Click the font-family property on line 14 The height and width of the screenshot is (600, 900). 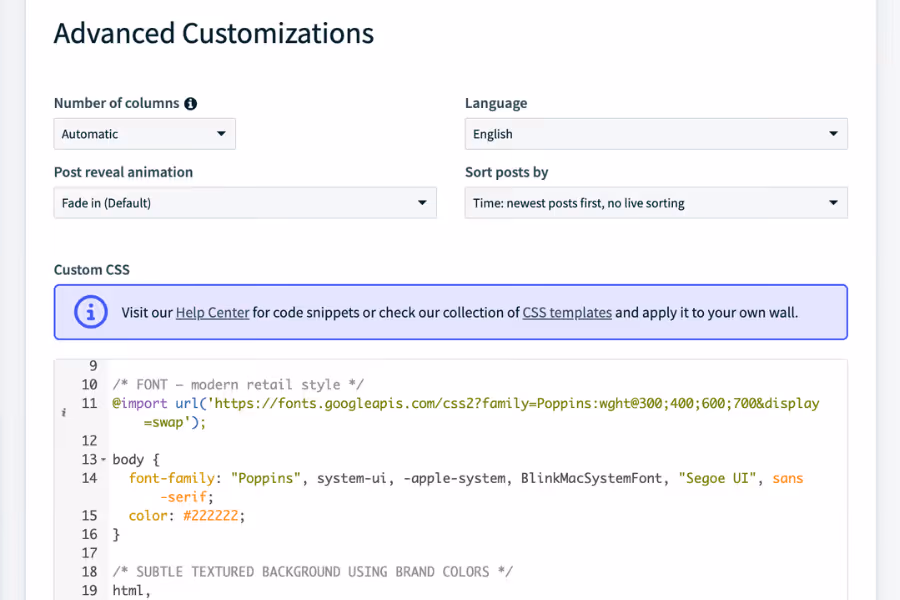point(172,478)
